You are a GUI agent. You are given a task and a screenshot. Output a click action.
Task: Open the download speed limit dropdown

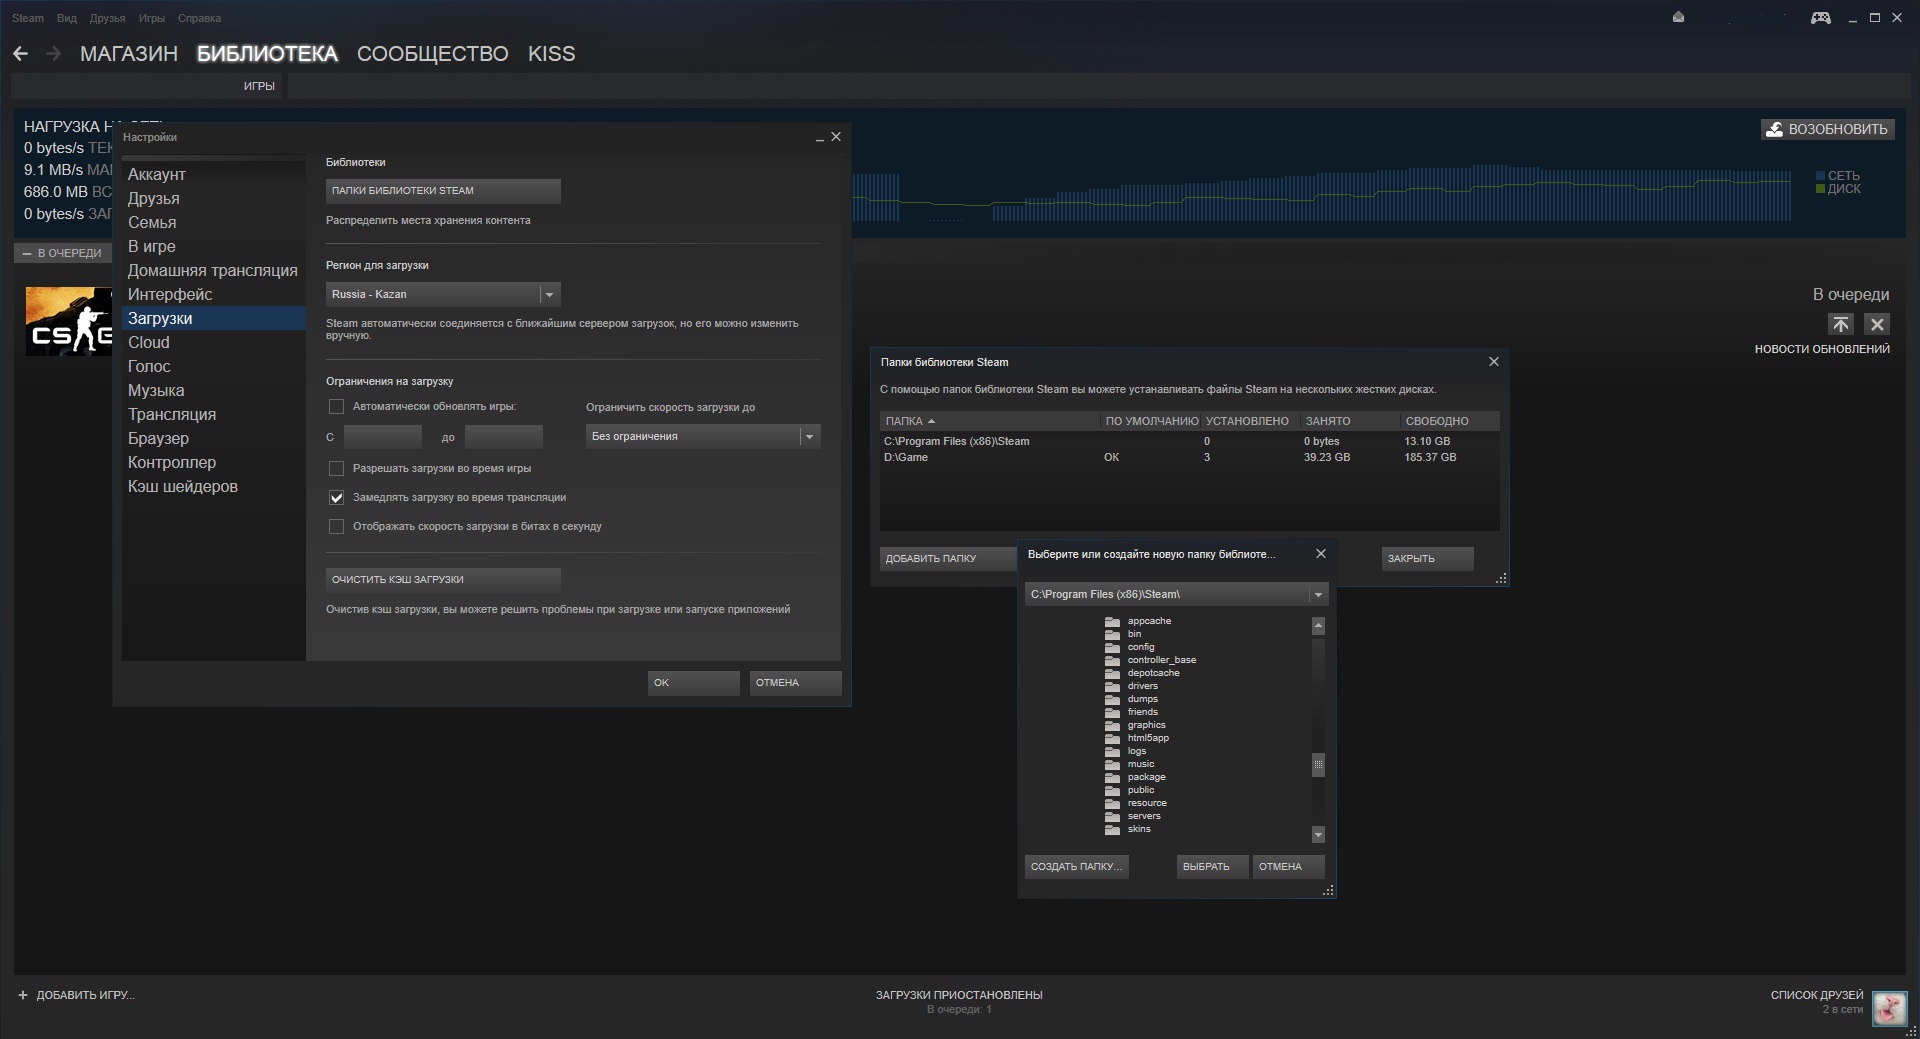point(703,436)
